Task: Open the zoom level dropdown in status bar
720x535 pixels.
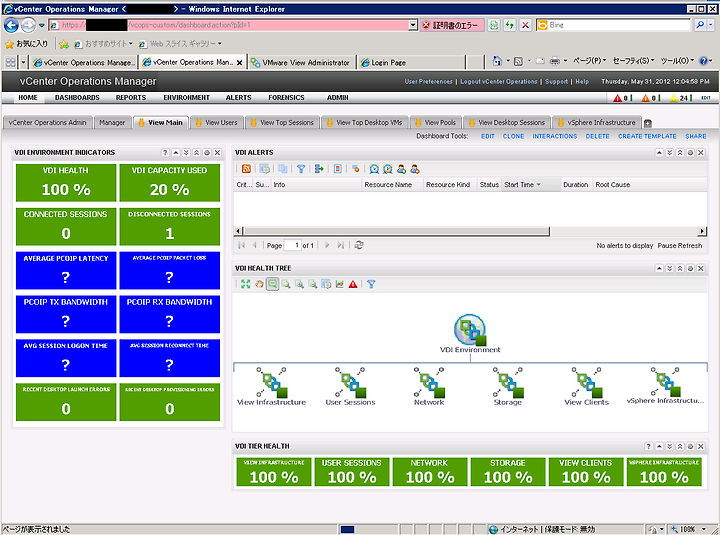Action: pyautogui.click(x=704, y=529)
